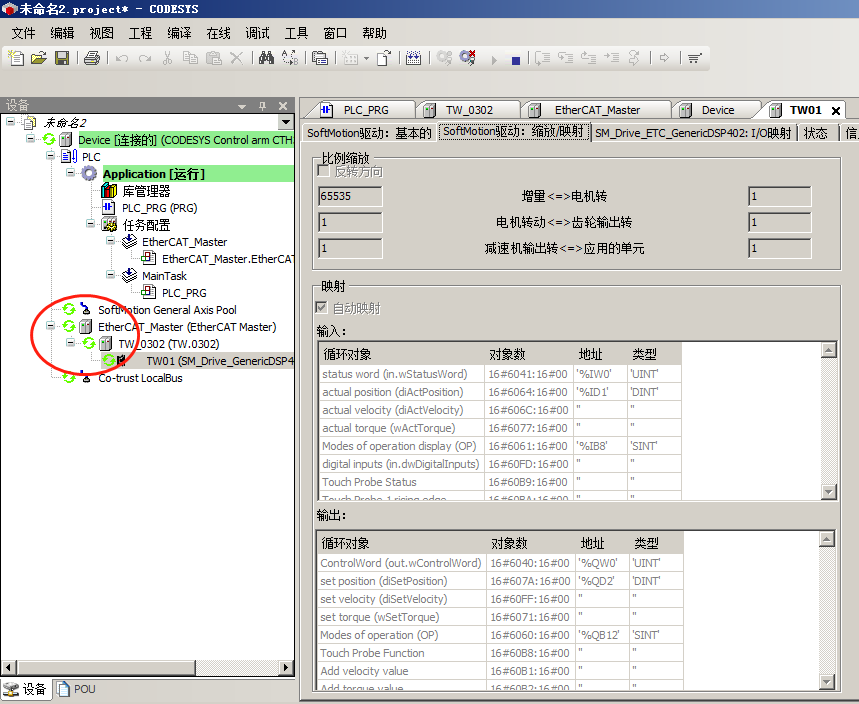Click the New file toolbar icon

16,58
